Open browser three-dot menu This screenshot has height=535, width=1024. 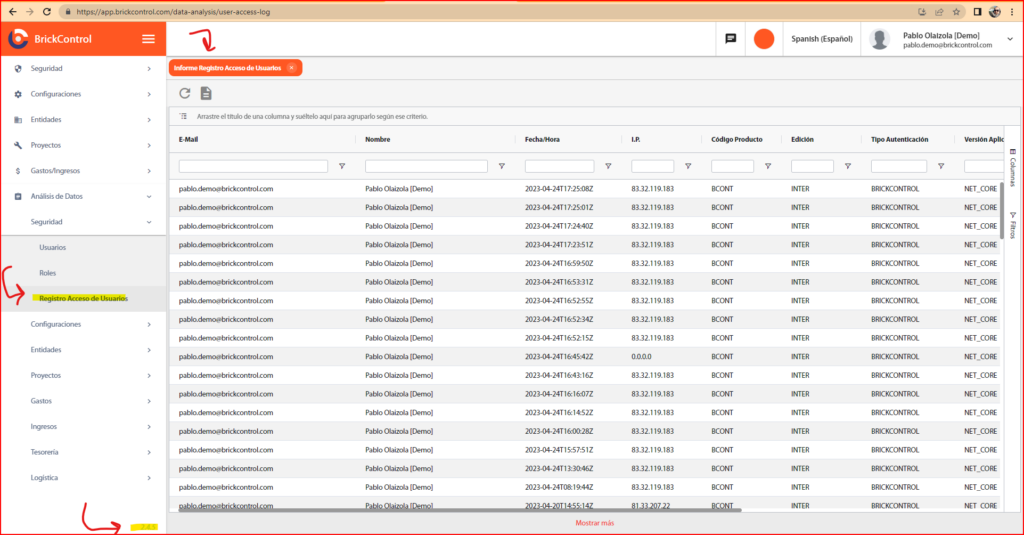tap(1012, 12)
